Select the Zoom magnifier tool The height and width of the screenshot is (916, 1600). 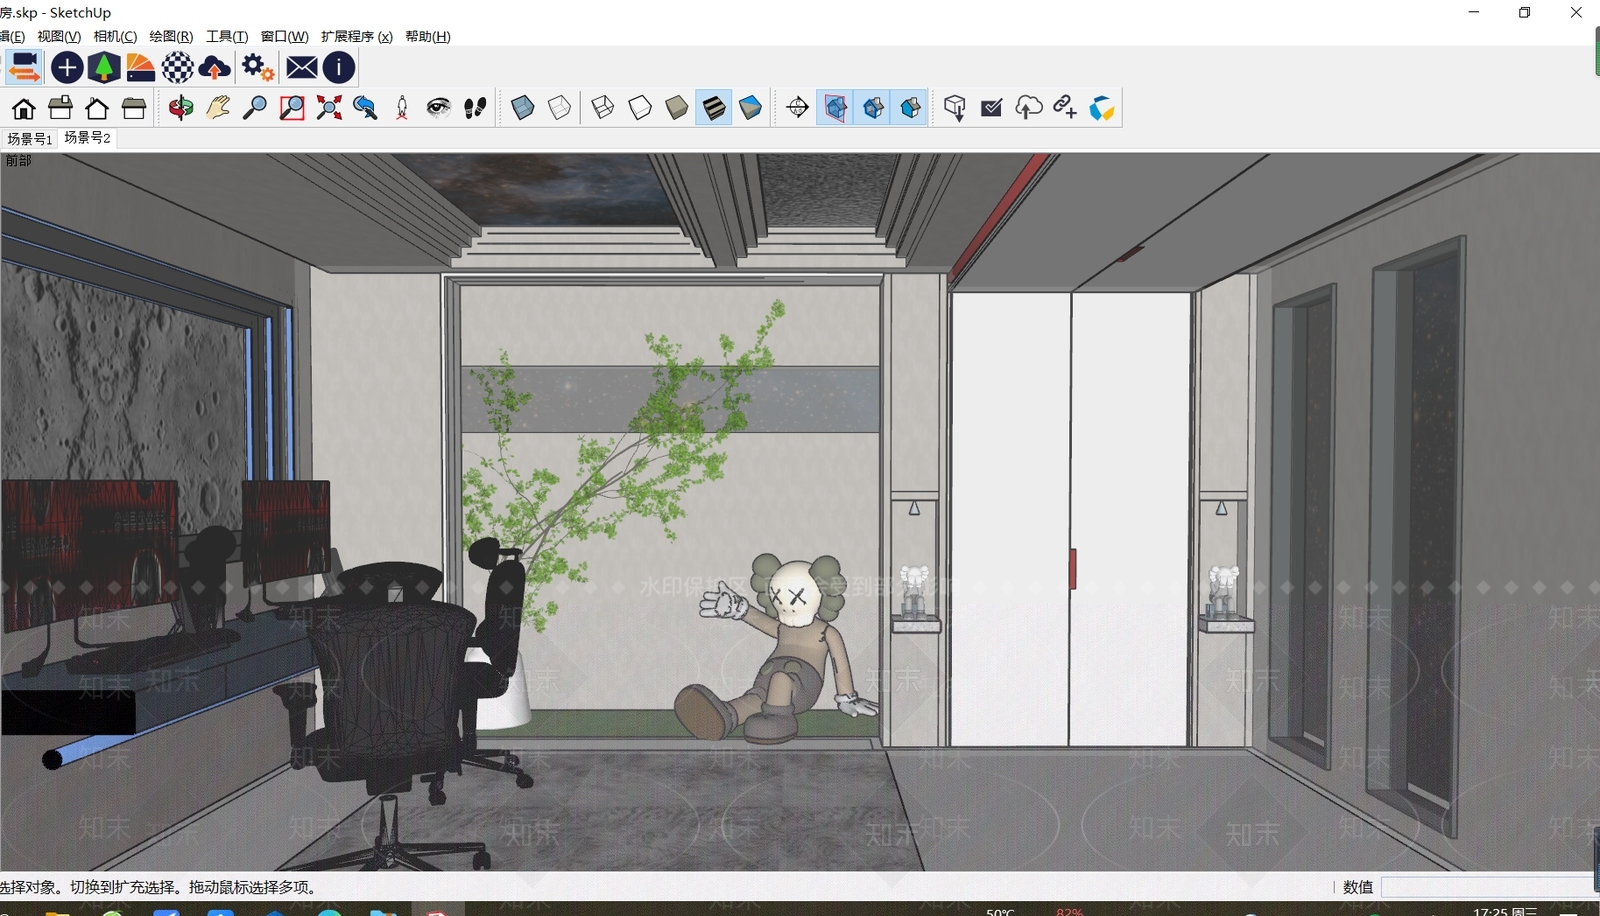tap(255, 108)
